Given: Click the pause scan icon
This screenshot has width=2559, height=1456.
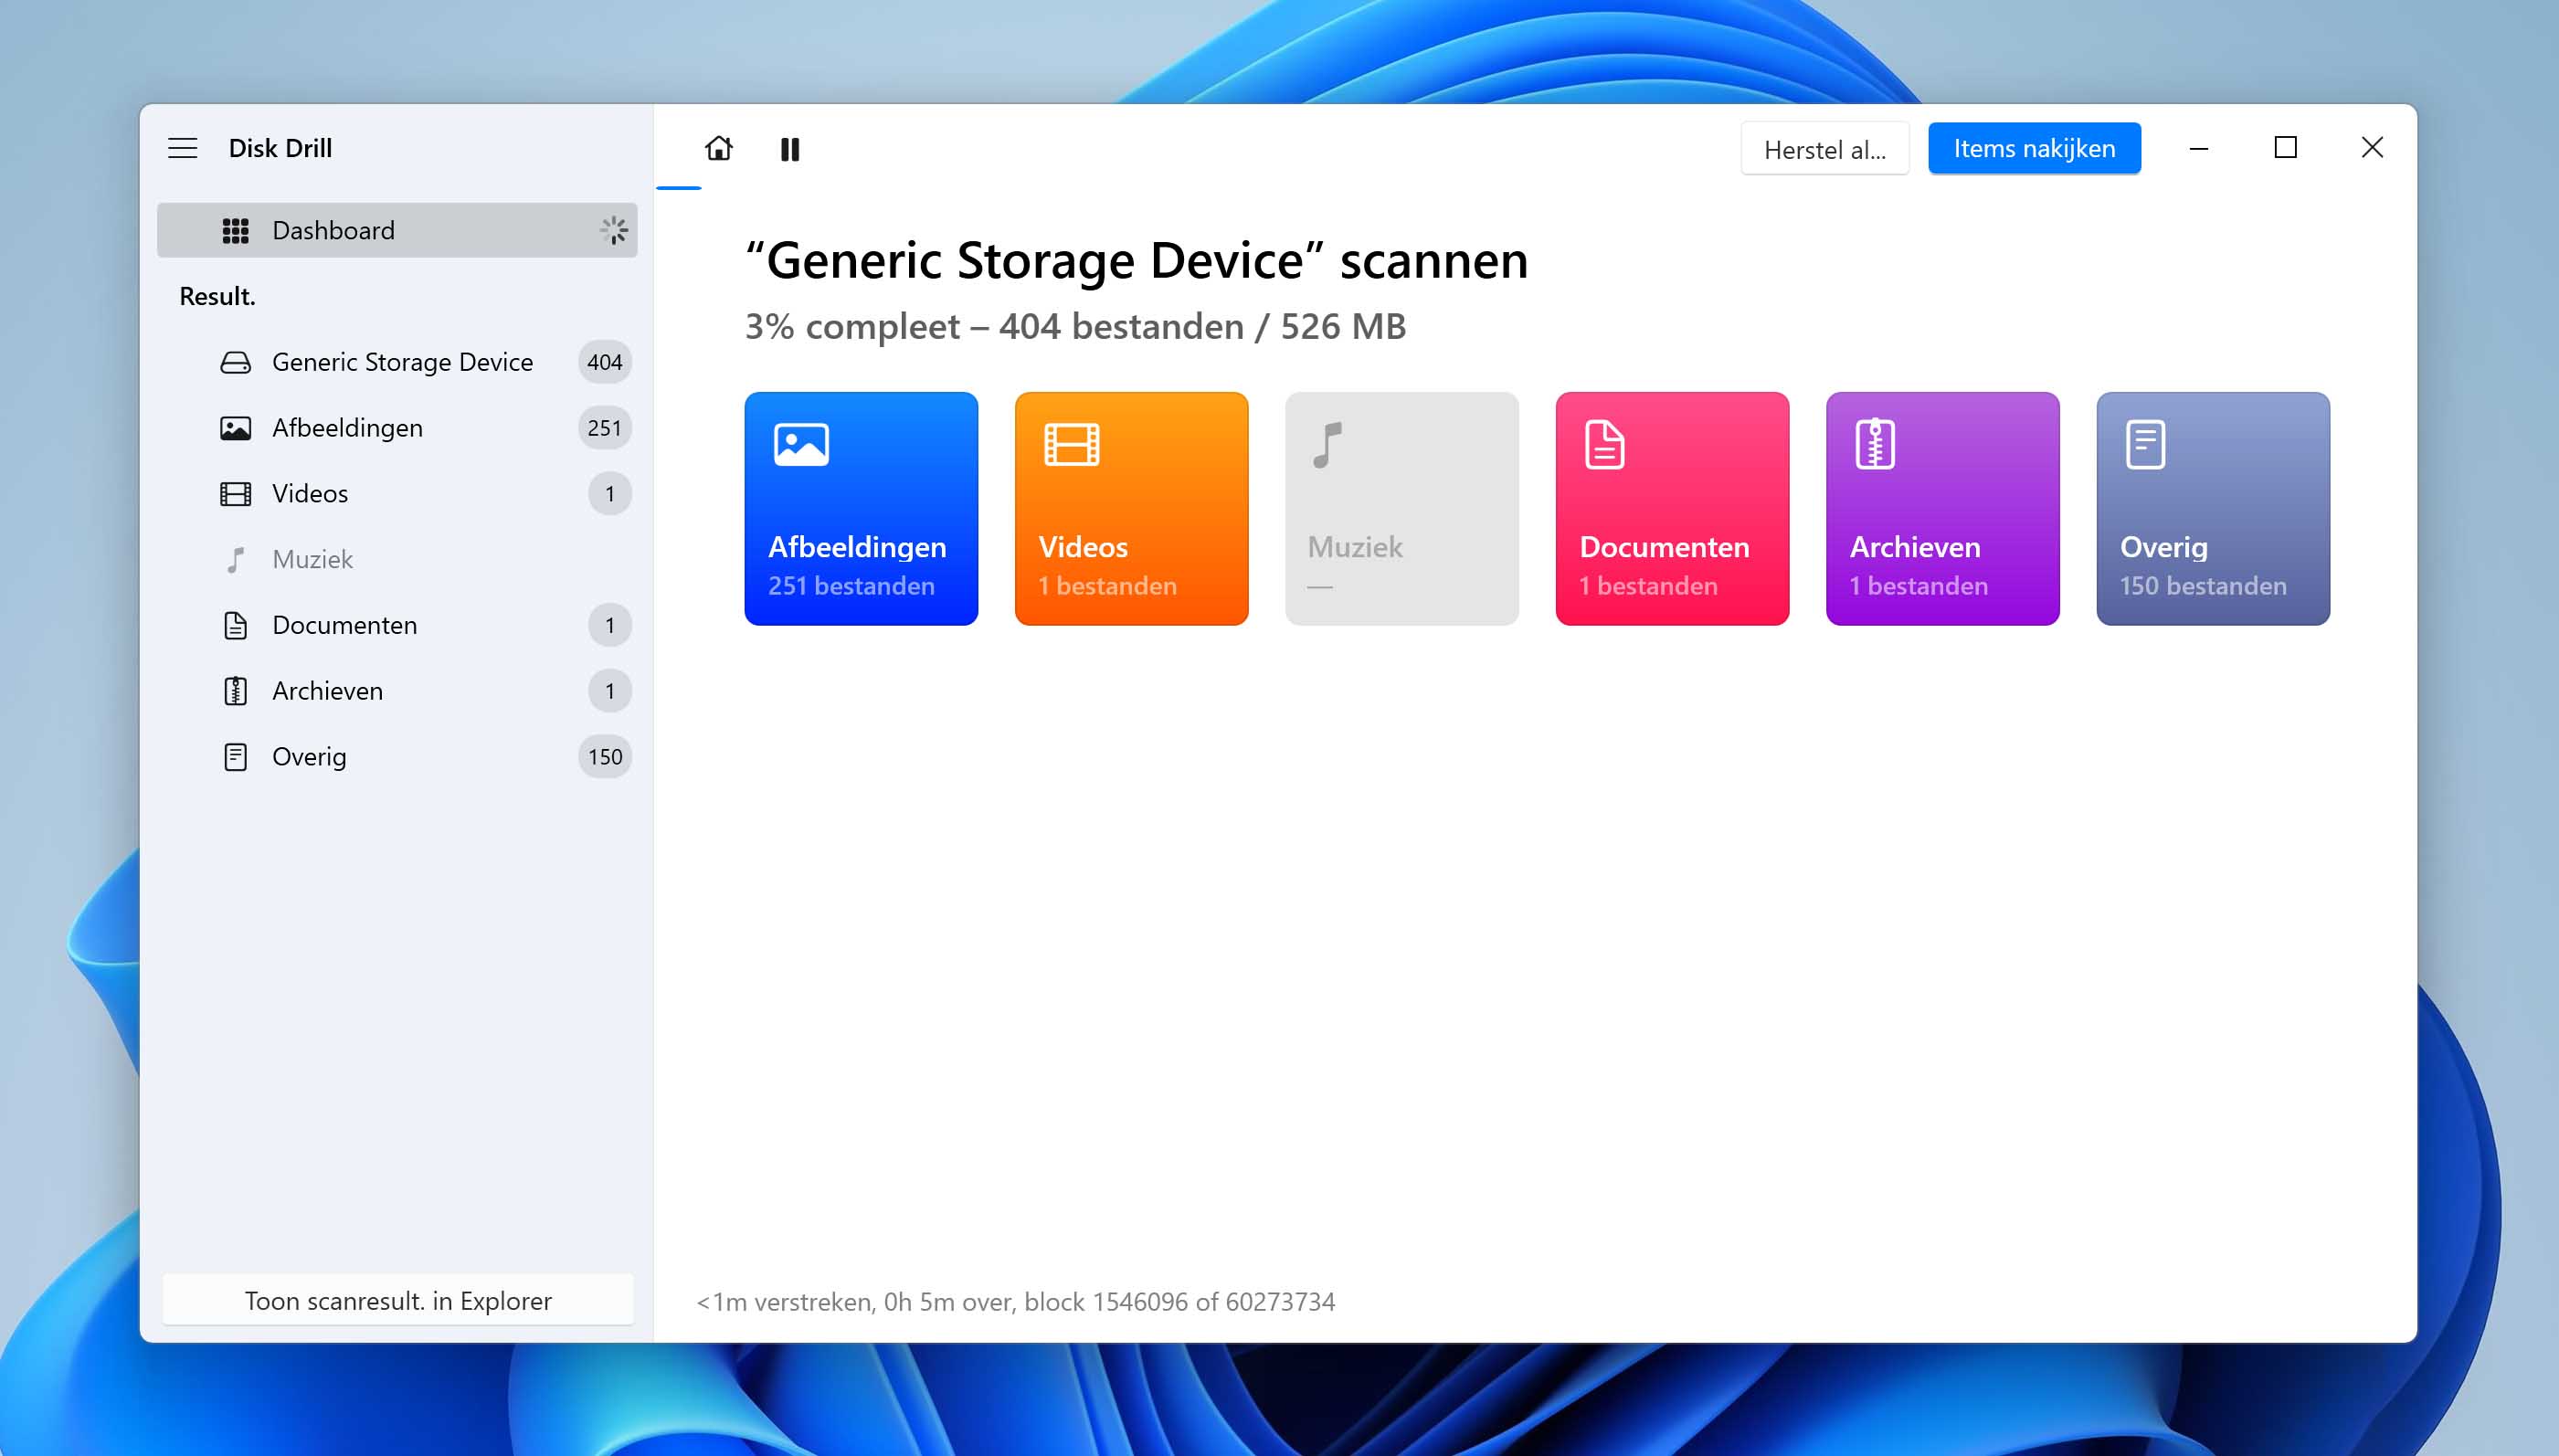Looking at the screenshot, I should point(793,148).
